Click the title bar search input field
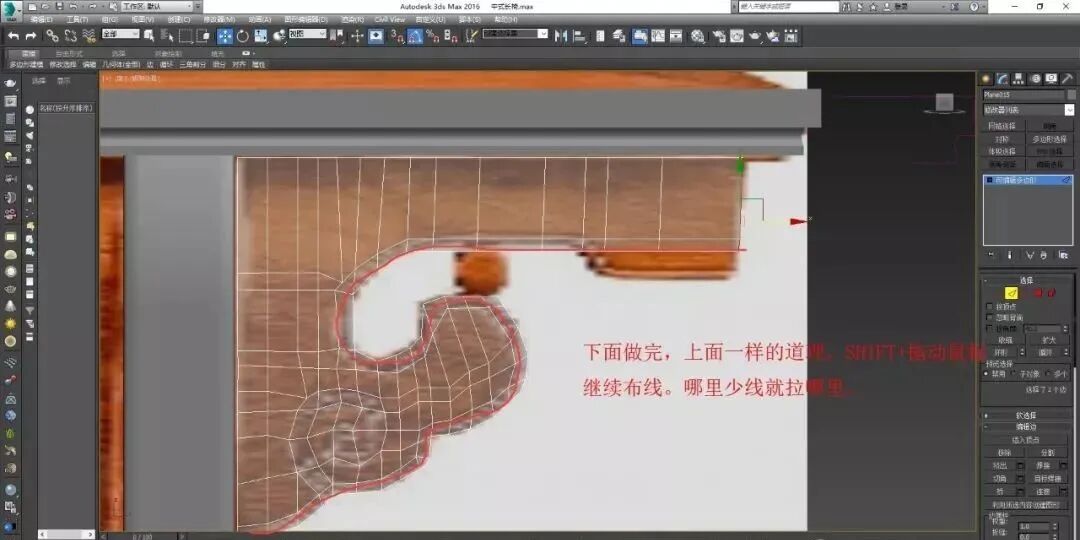Screen dimensions: 1080x540 tap(789, 6)
